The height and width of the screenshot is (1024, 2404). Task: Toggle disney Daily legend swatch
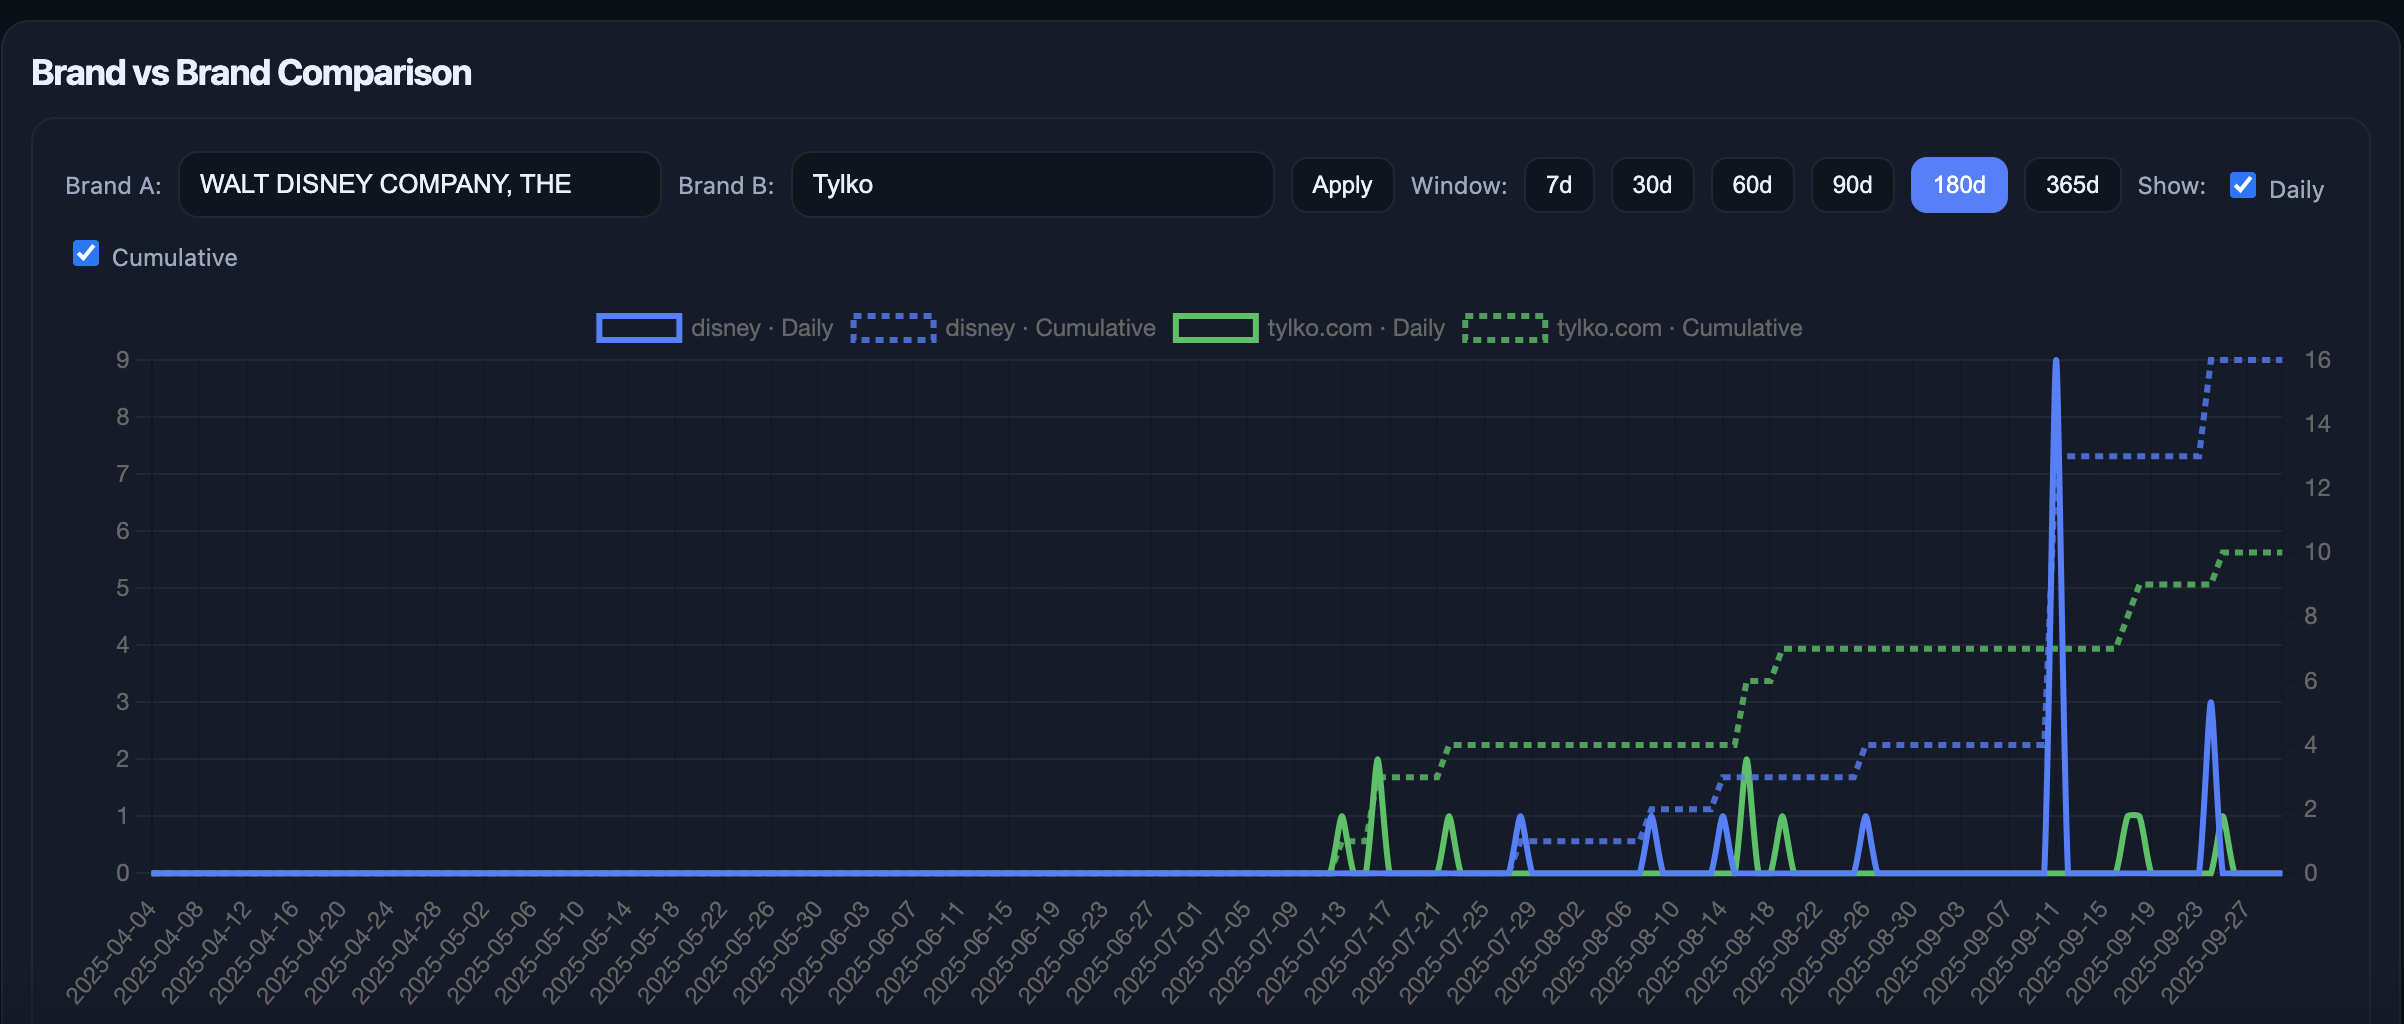point(639,328)
